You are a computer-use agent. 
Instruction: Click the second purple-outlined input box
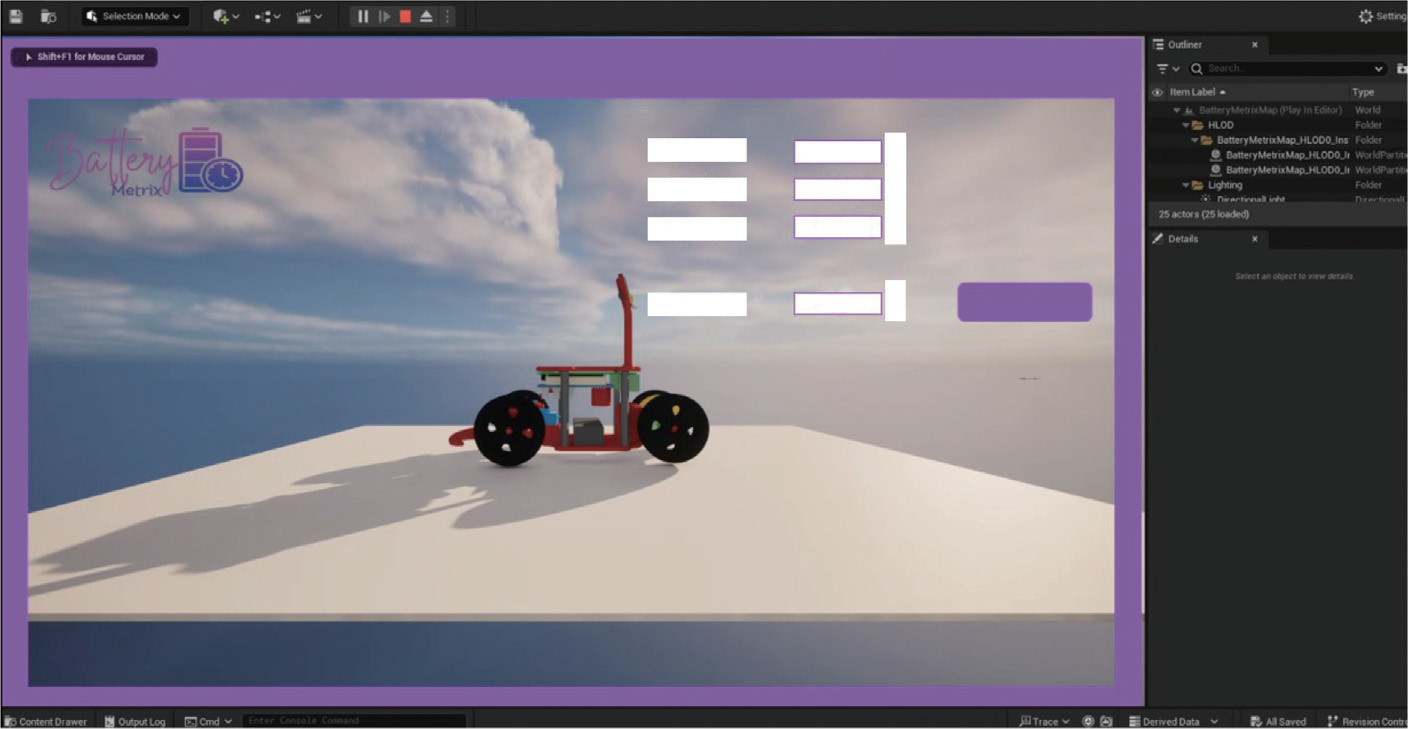(838, 189)
